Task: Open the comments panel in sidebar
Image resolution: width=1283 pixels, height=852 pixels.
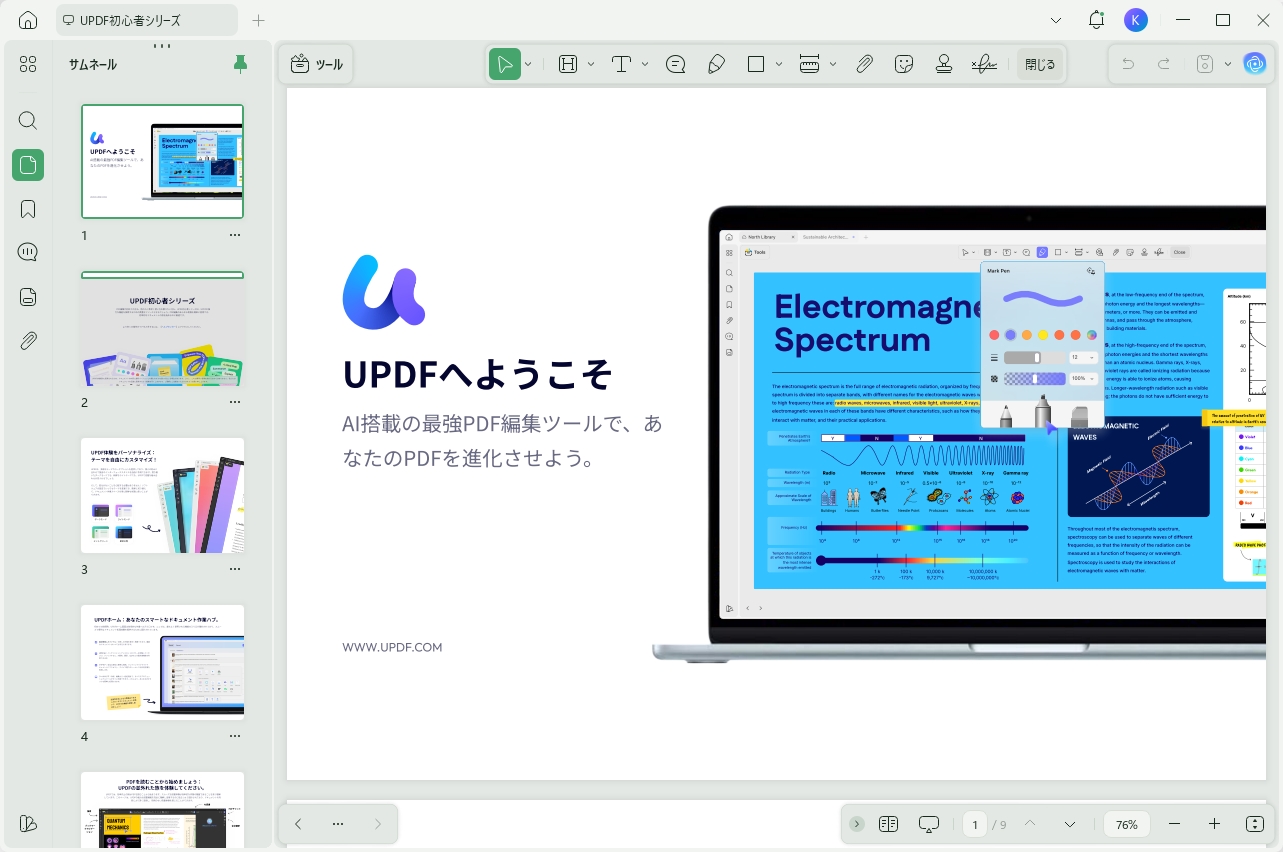Action: point(28,252)
